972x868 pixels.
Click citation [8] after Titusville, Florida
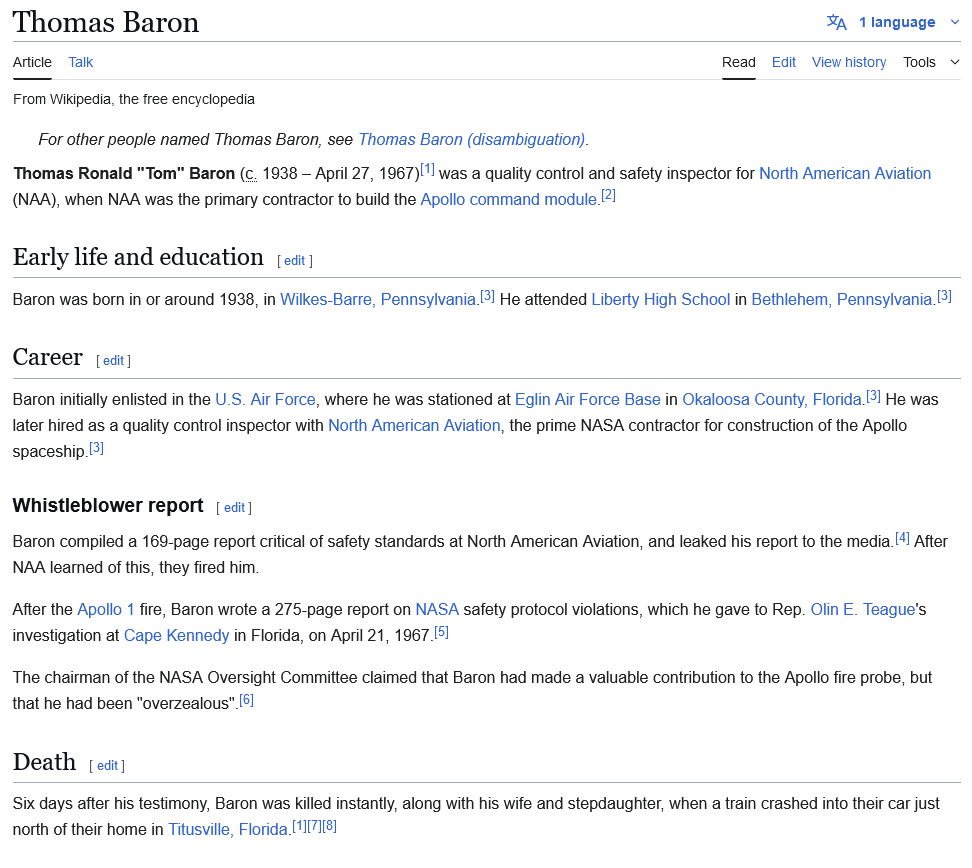pyautogui.click(x=329, y=826)
